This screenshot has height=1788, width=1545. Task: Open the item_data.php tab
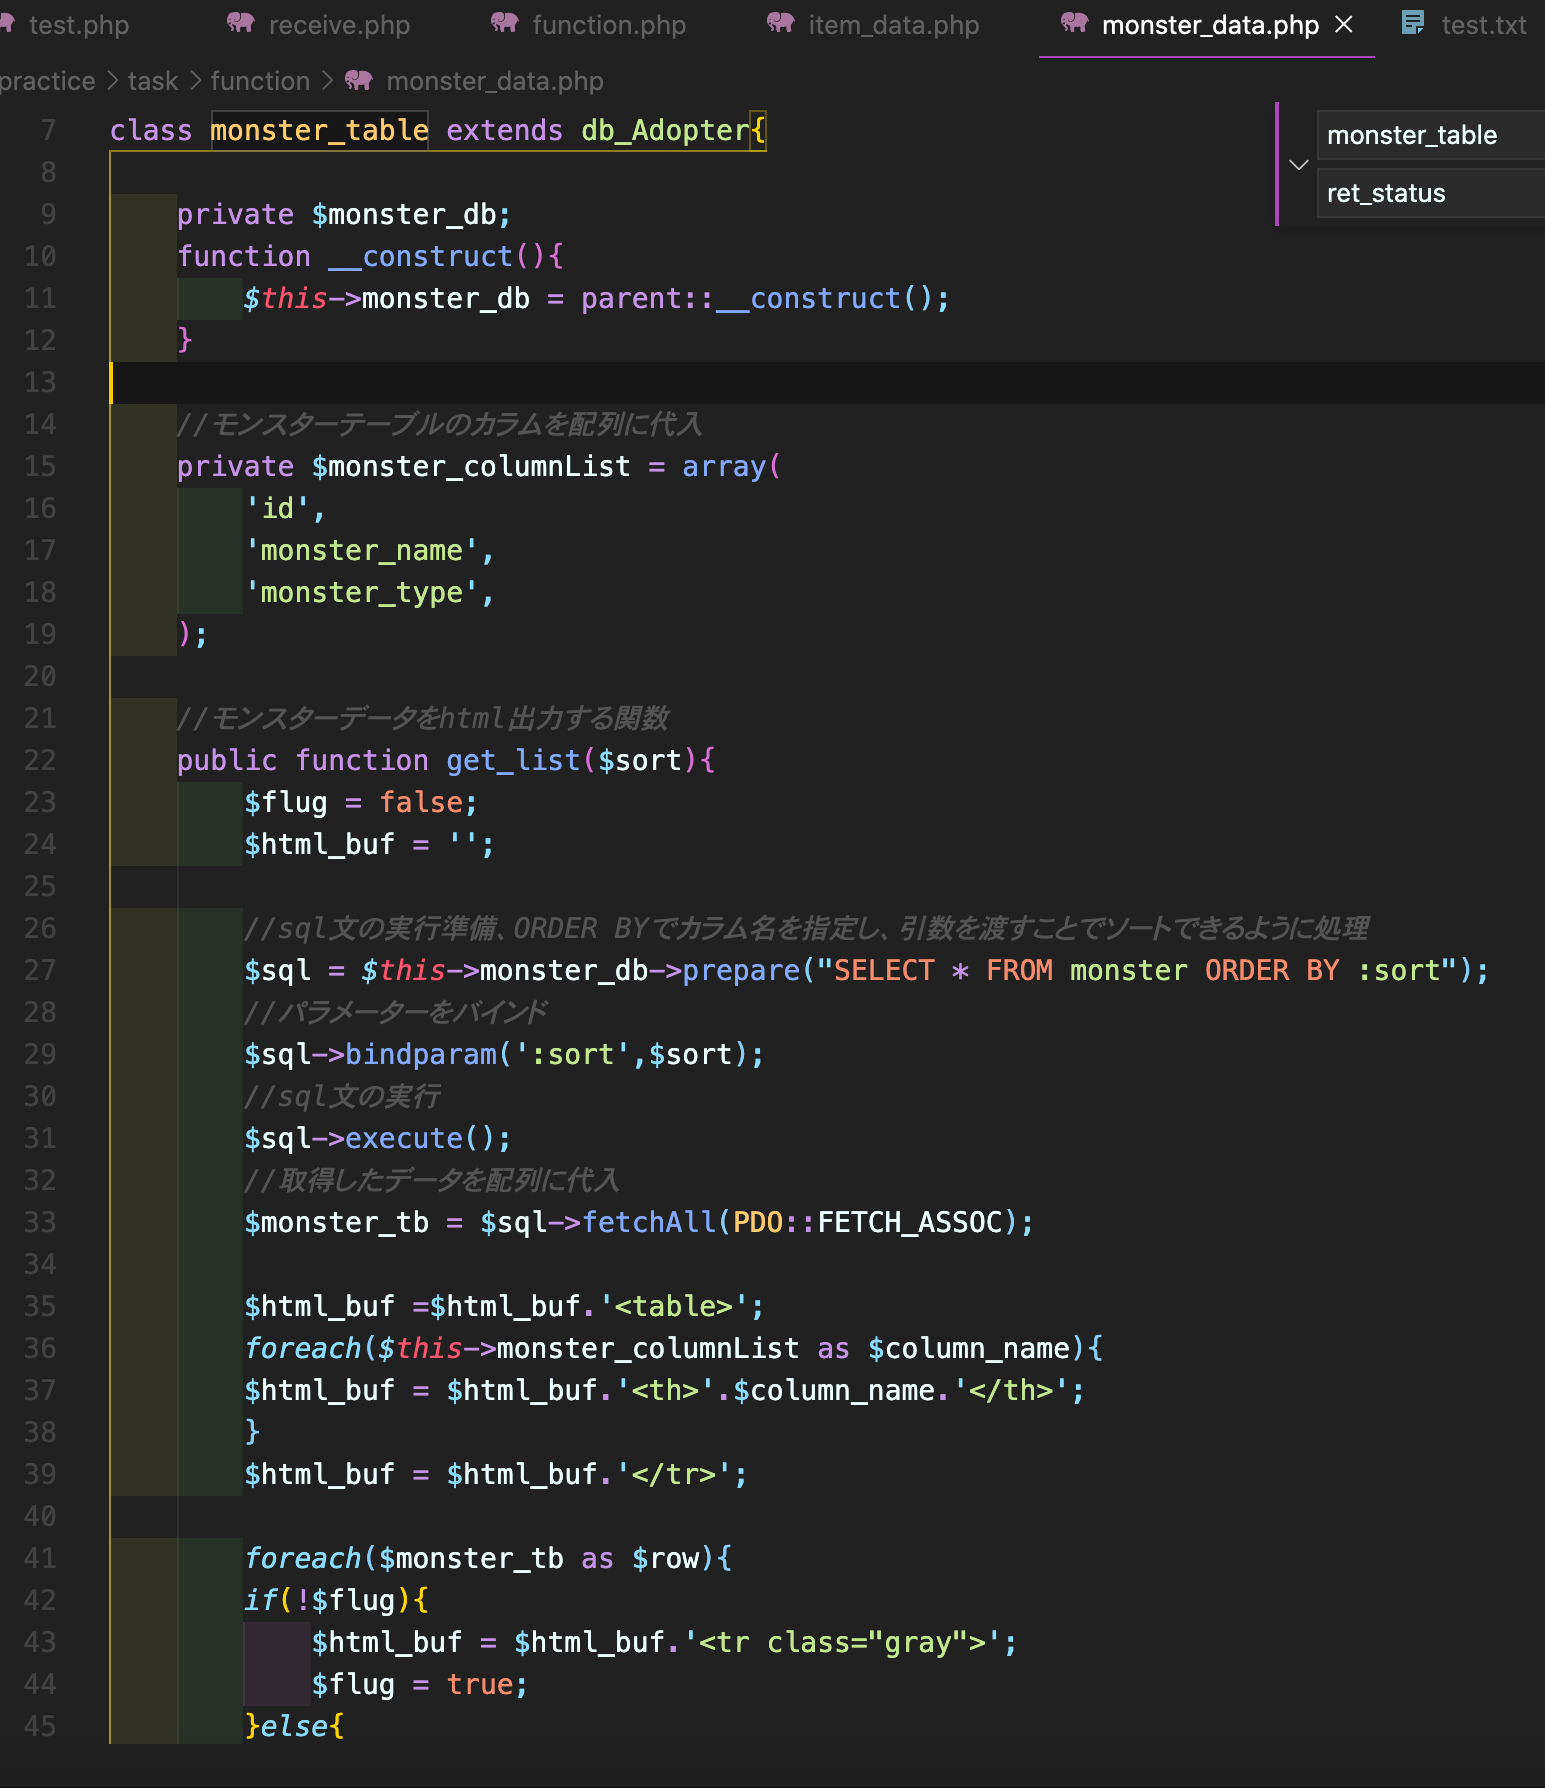pyautogui.click(x=893, y=25)
